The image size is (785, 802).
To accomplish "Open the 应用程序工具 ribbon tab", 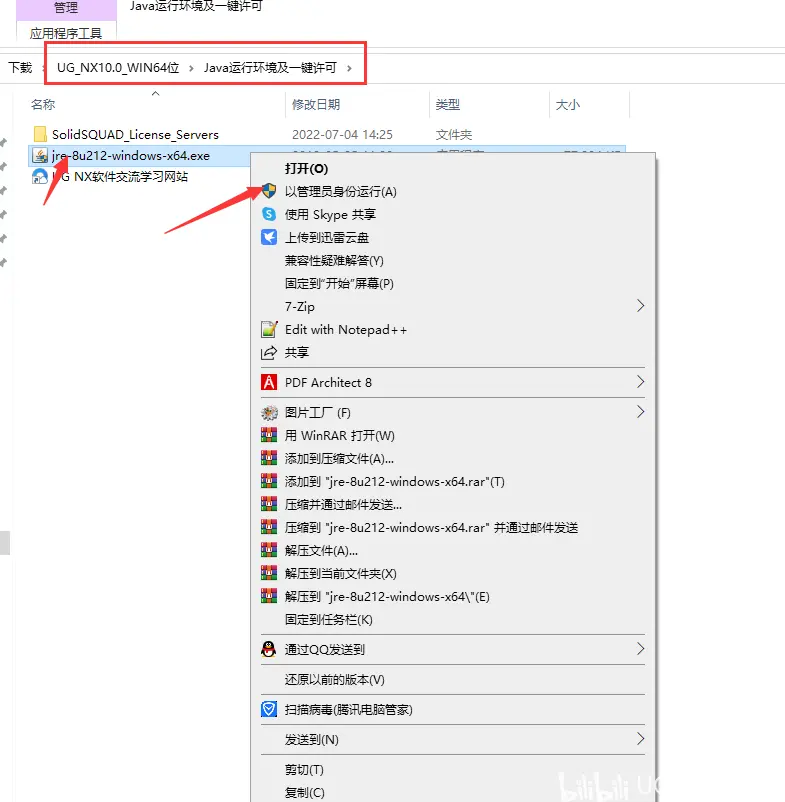I will click(66, 34).
